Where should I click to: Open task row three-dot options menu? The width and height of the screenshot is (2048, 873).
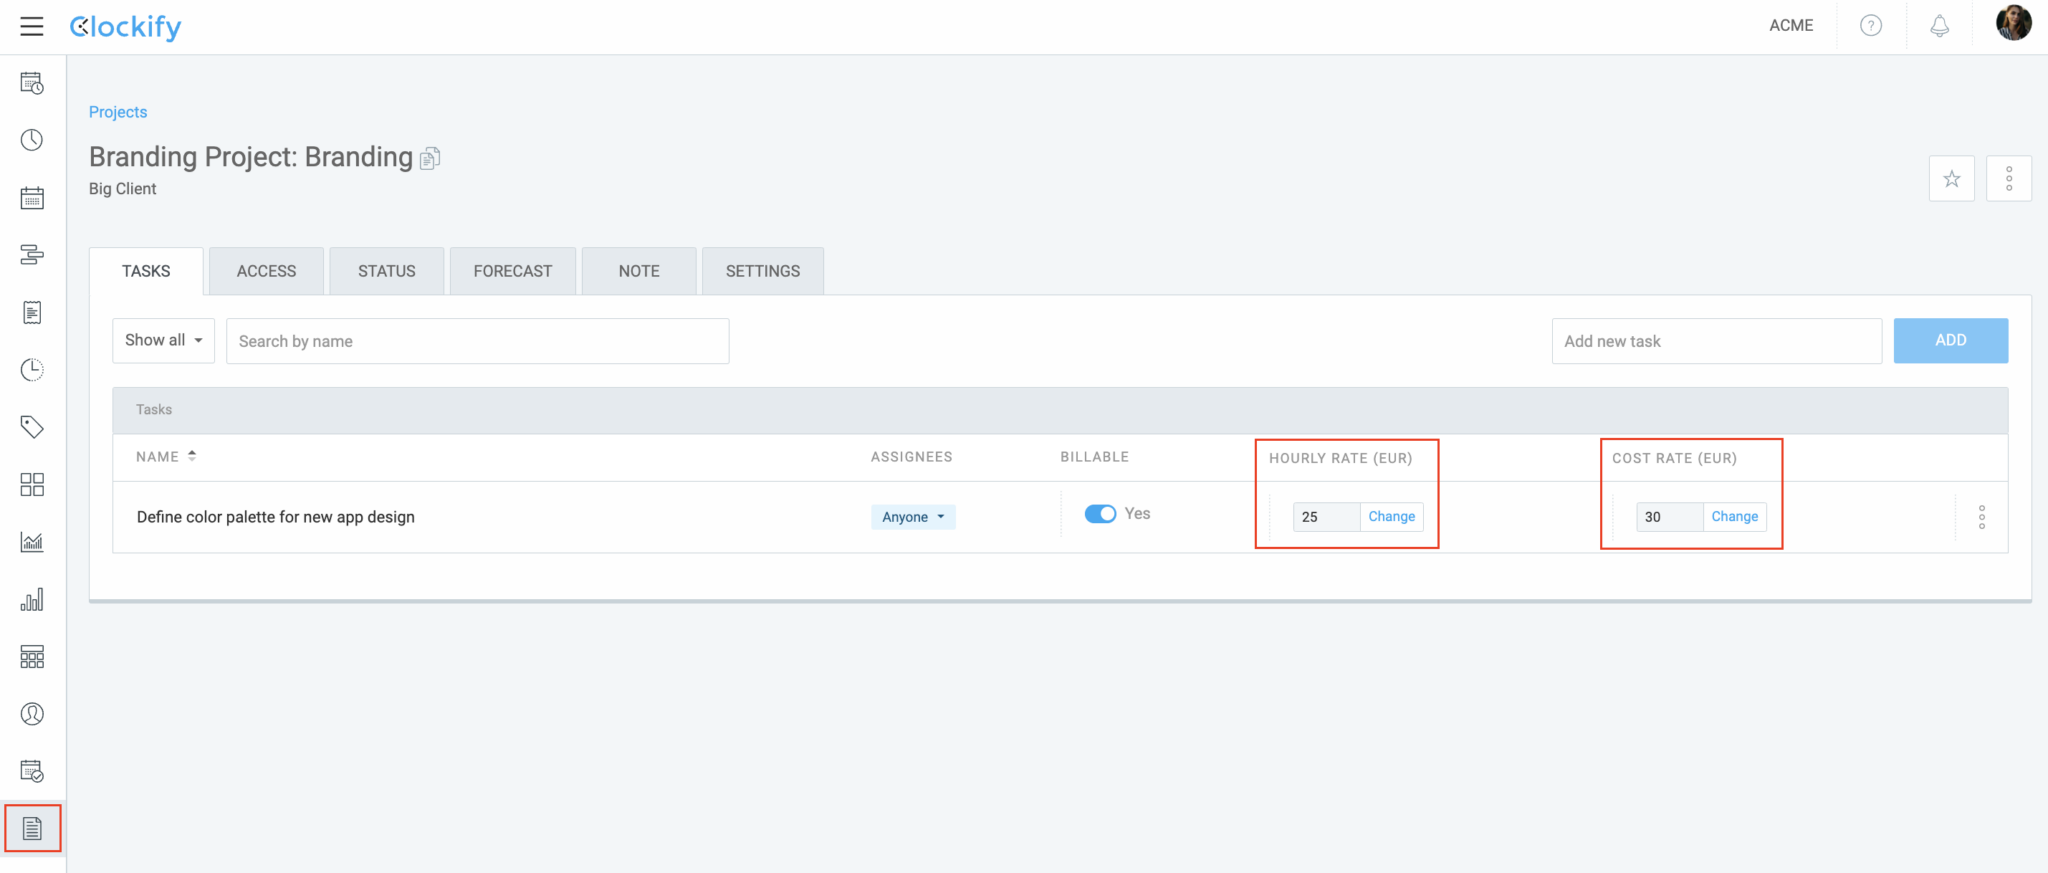point(1981,517)
